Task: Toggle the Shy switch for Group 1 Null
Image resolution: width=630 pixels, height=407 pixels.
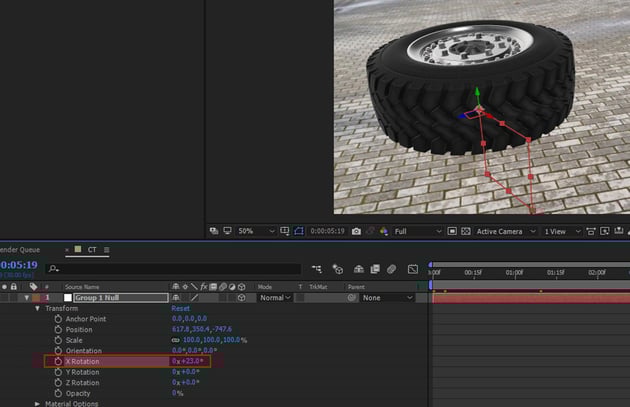Action: 176,298
